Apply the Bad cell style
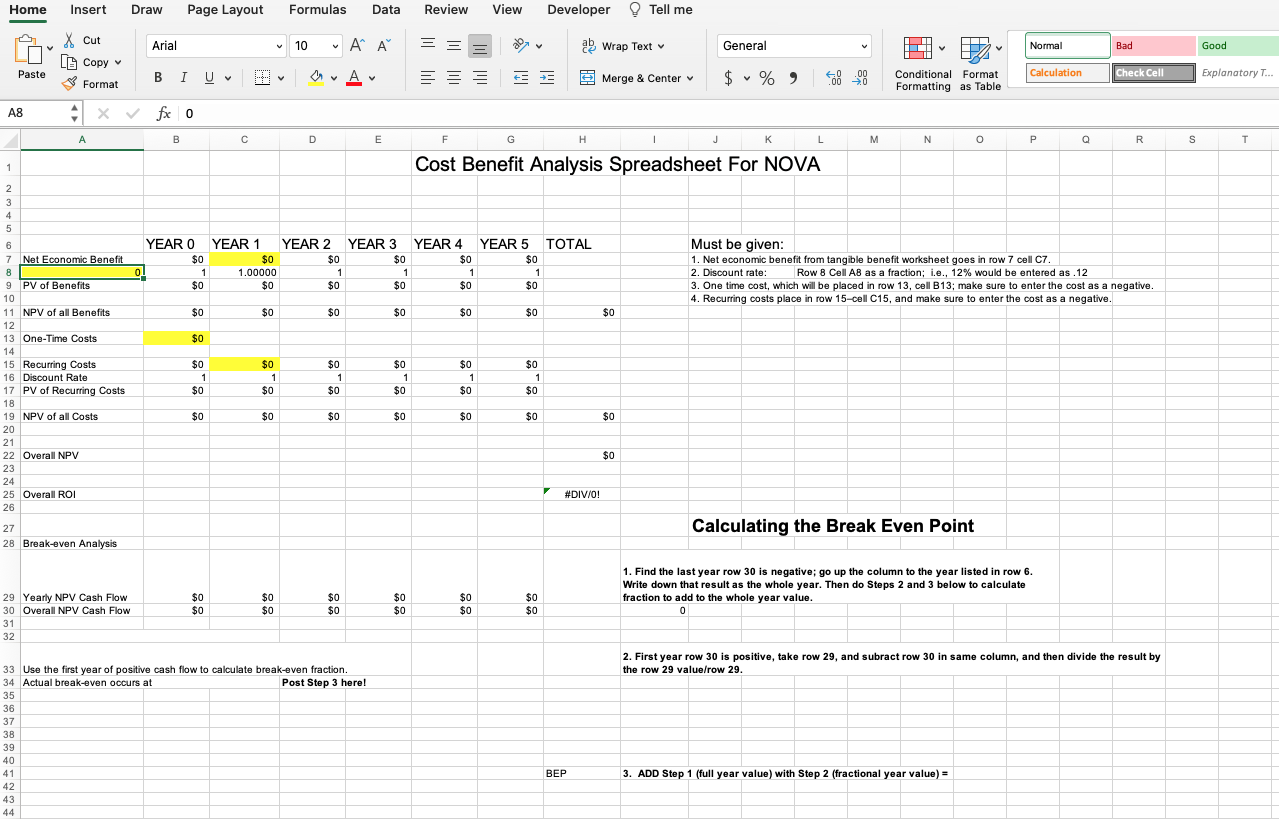 pyautogui.click(x=1154, y=46)
